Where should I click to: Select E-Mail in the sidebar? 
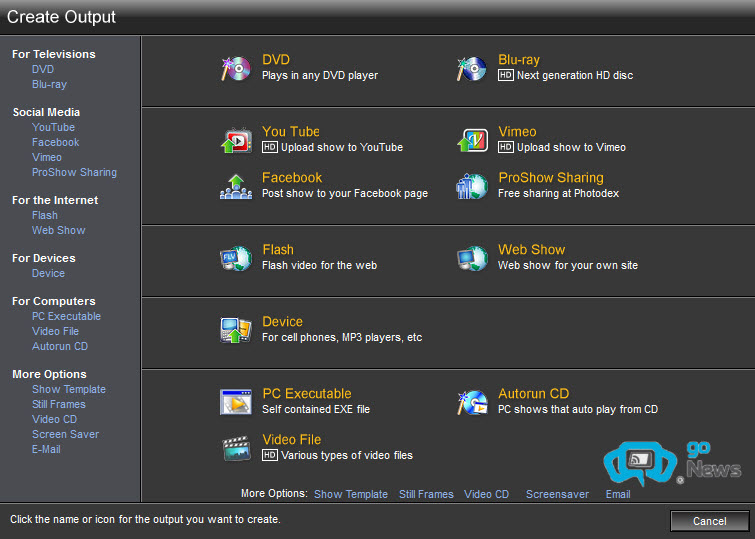pos(46,449)
